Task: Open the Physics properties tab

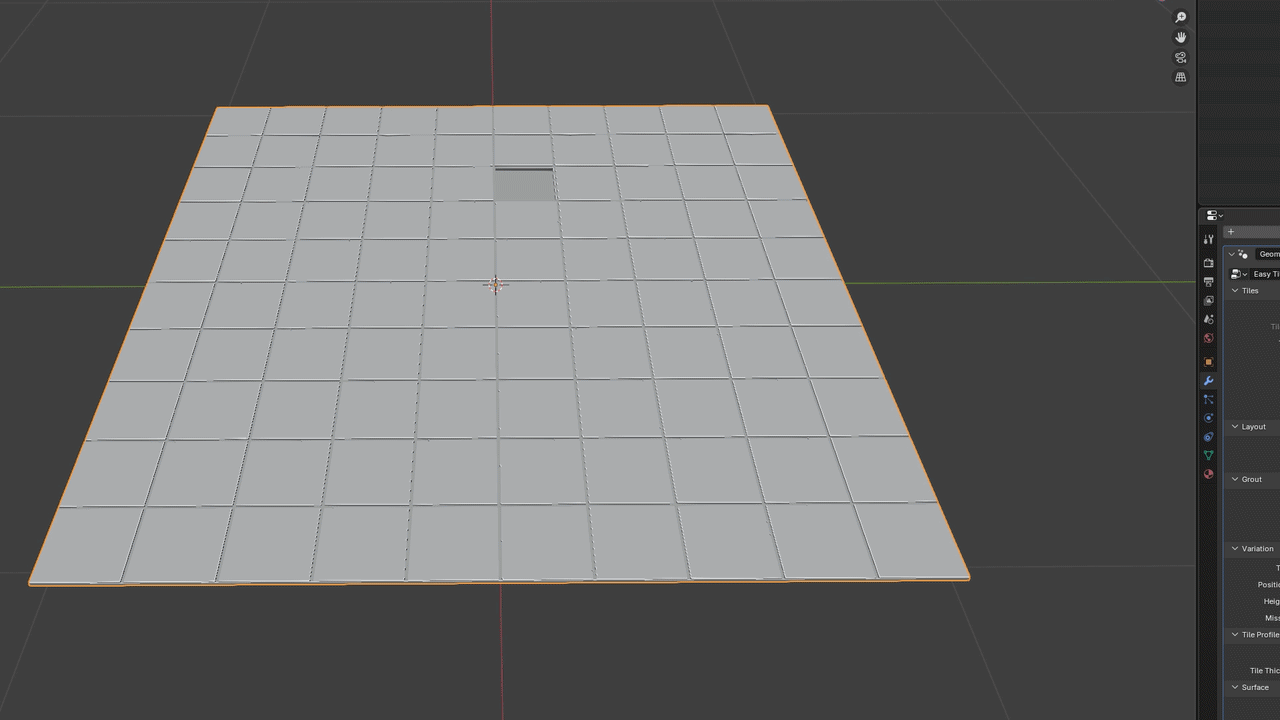Action: (x=1209, y=418)
